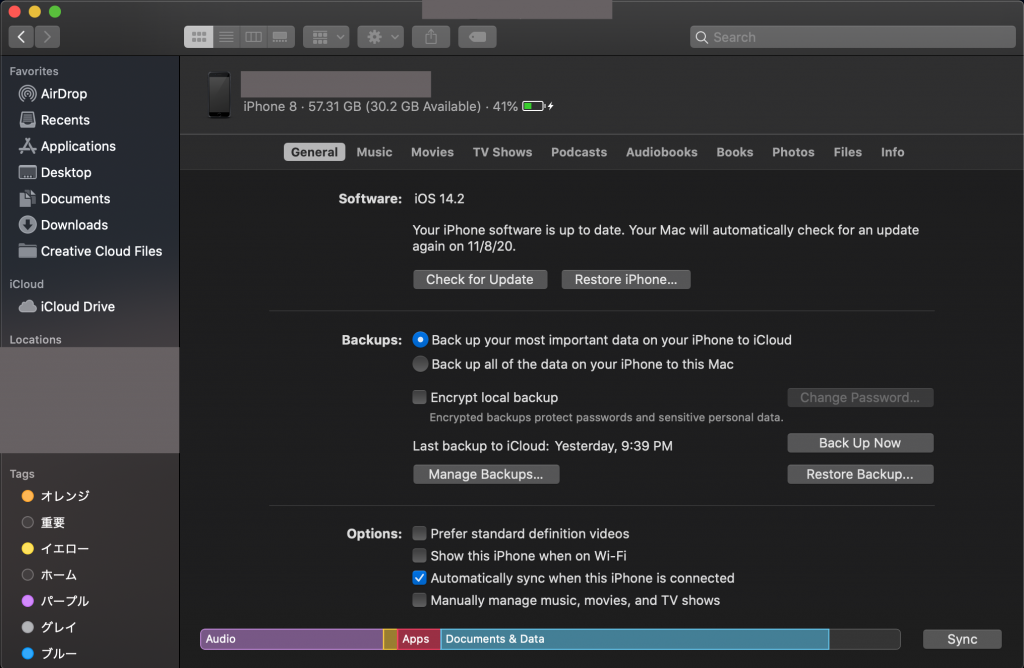Open Recents in the sidebar

(54, 120)
